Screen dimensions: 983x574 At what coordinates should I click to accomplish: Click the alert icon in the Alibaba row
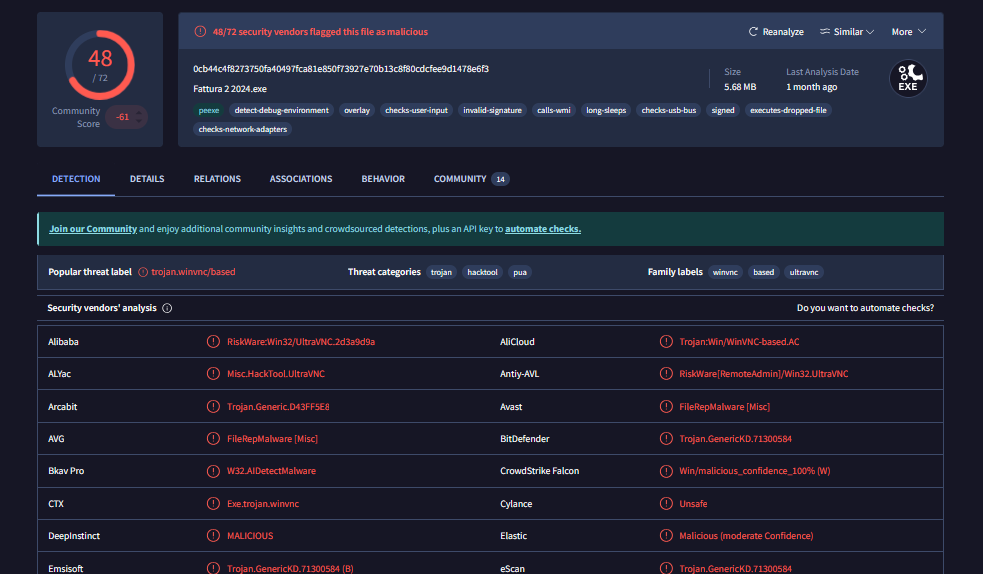(x=213, y=342)
